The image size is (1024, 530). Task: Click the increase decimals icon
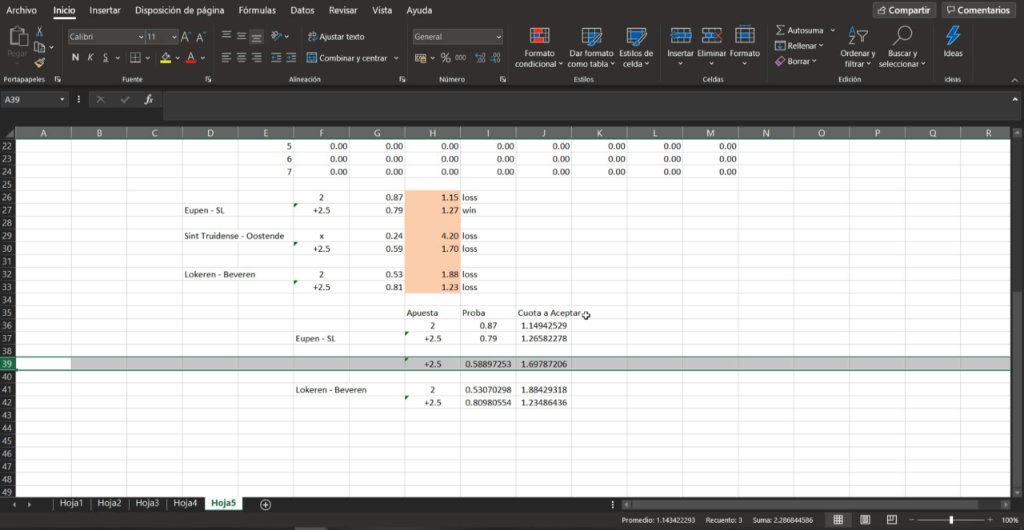click(480, 58)
